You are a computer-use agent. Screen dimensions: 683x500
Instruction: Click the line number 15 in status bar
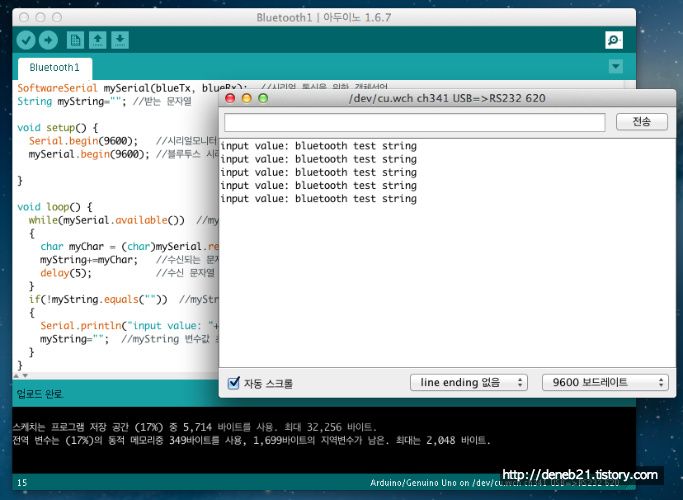point(22,483)
